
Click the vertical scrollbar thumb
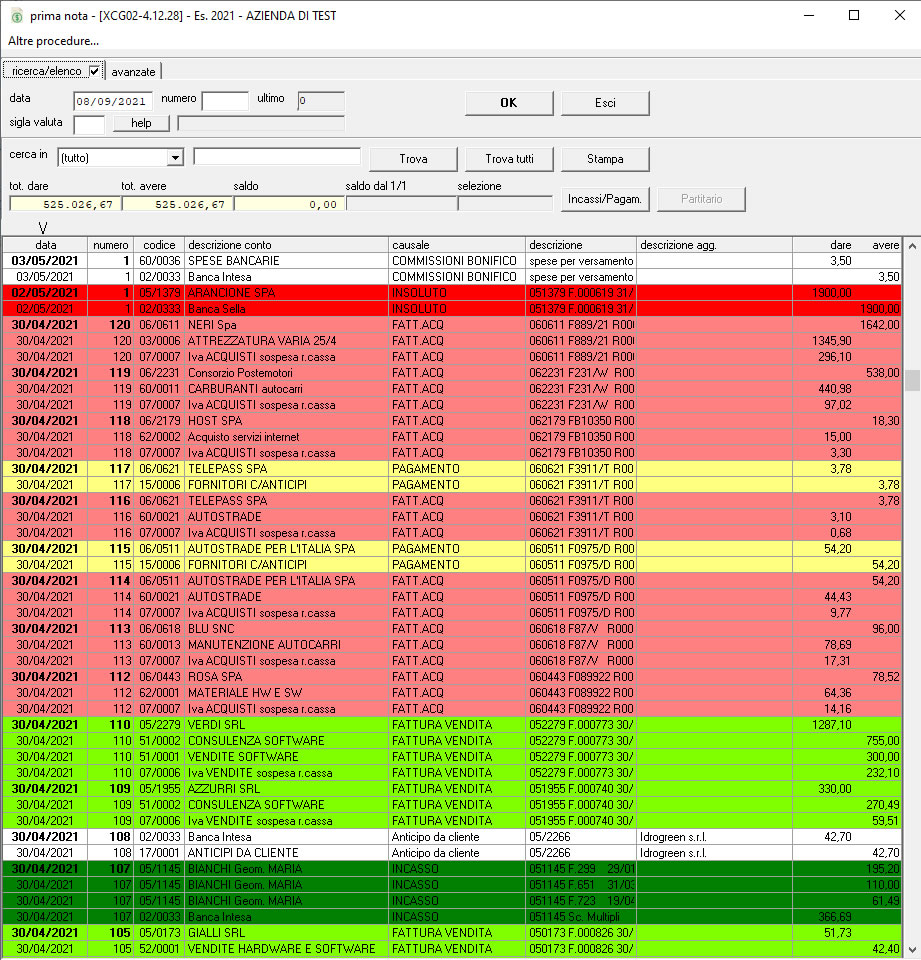click(912, 380)
